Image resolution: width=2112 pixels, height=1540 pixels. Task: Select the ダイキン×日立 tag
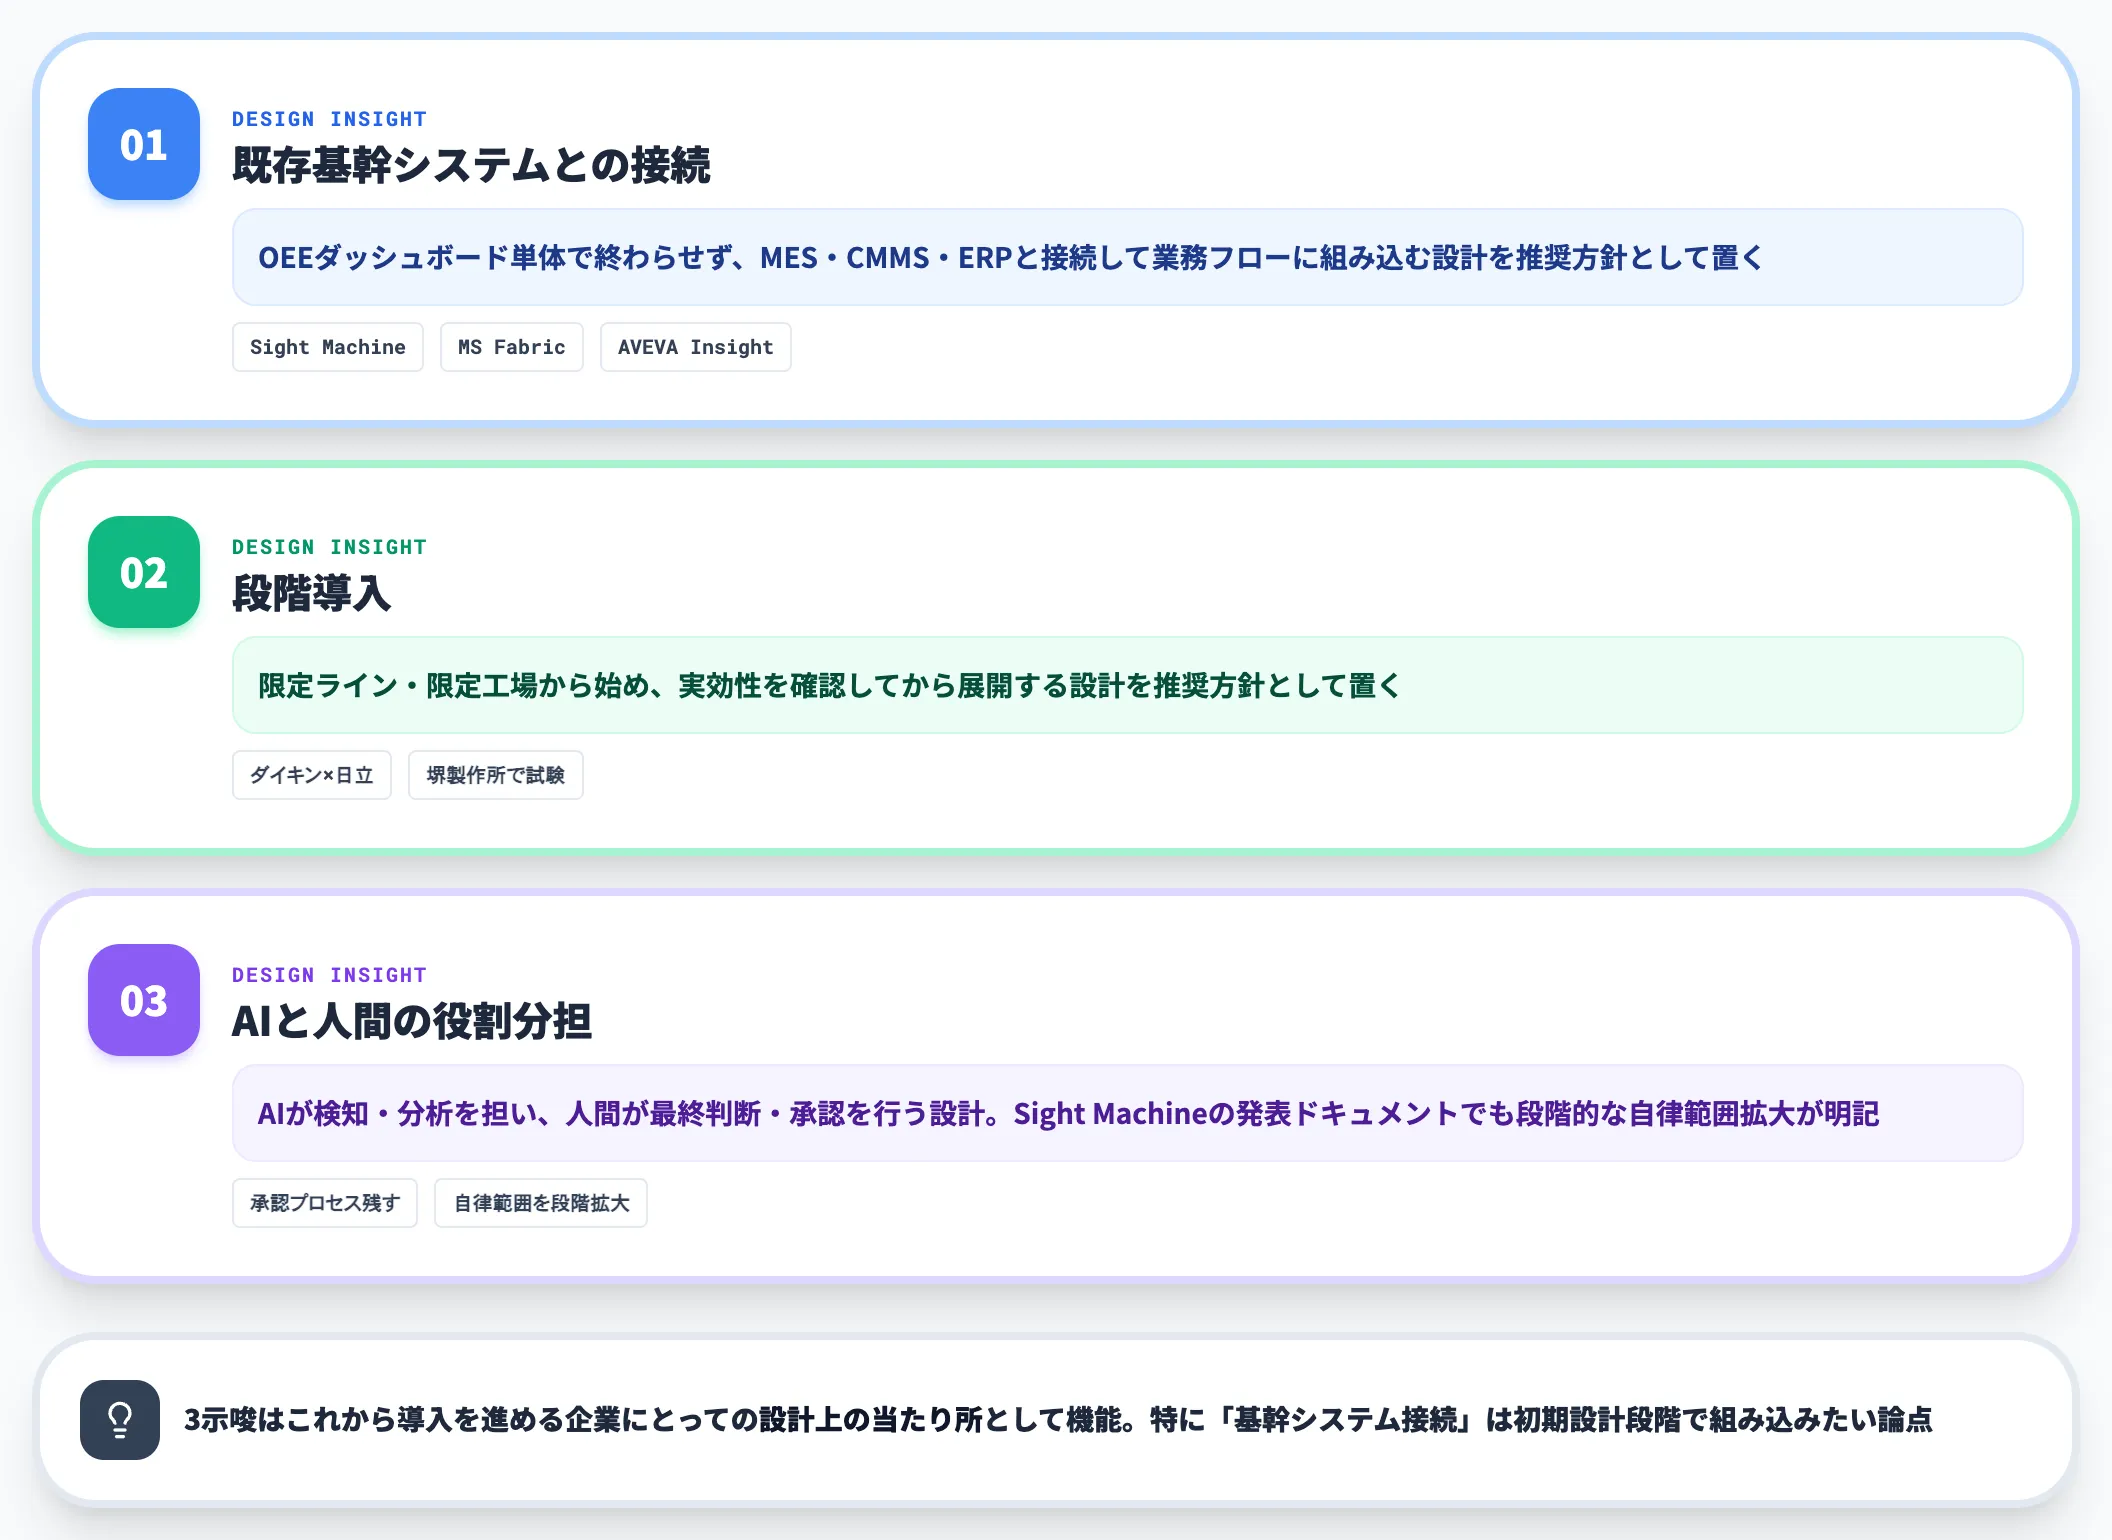(312, 775)
